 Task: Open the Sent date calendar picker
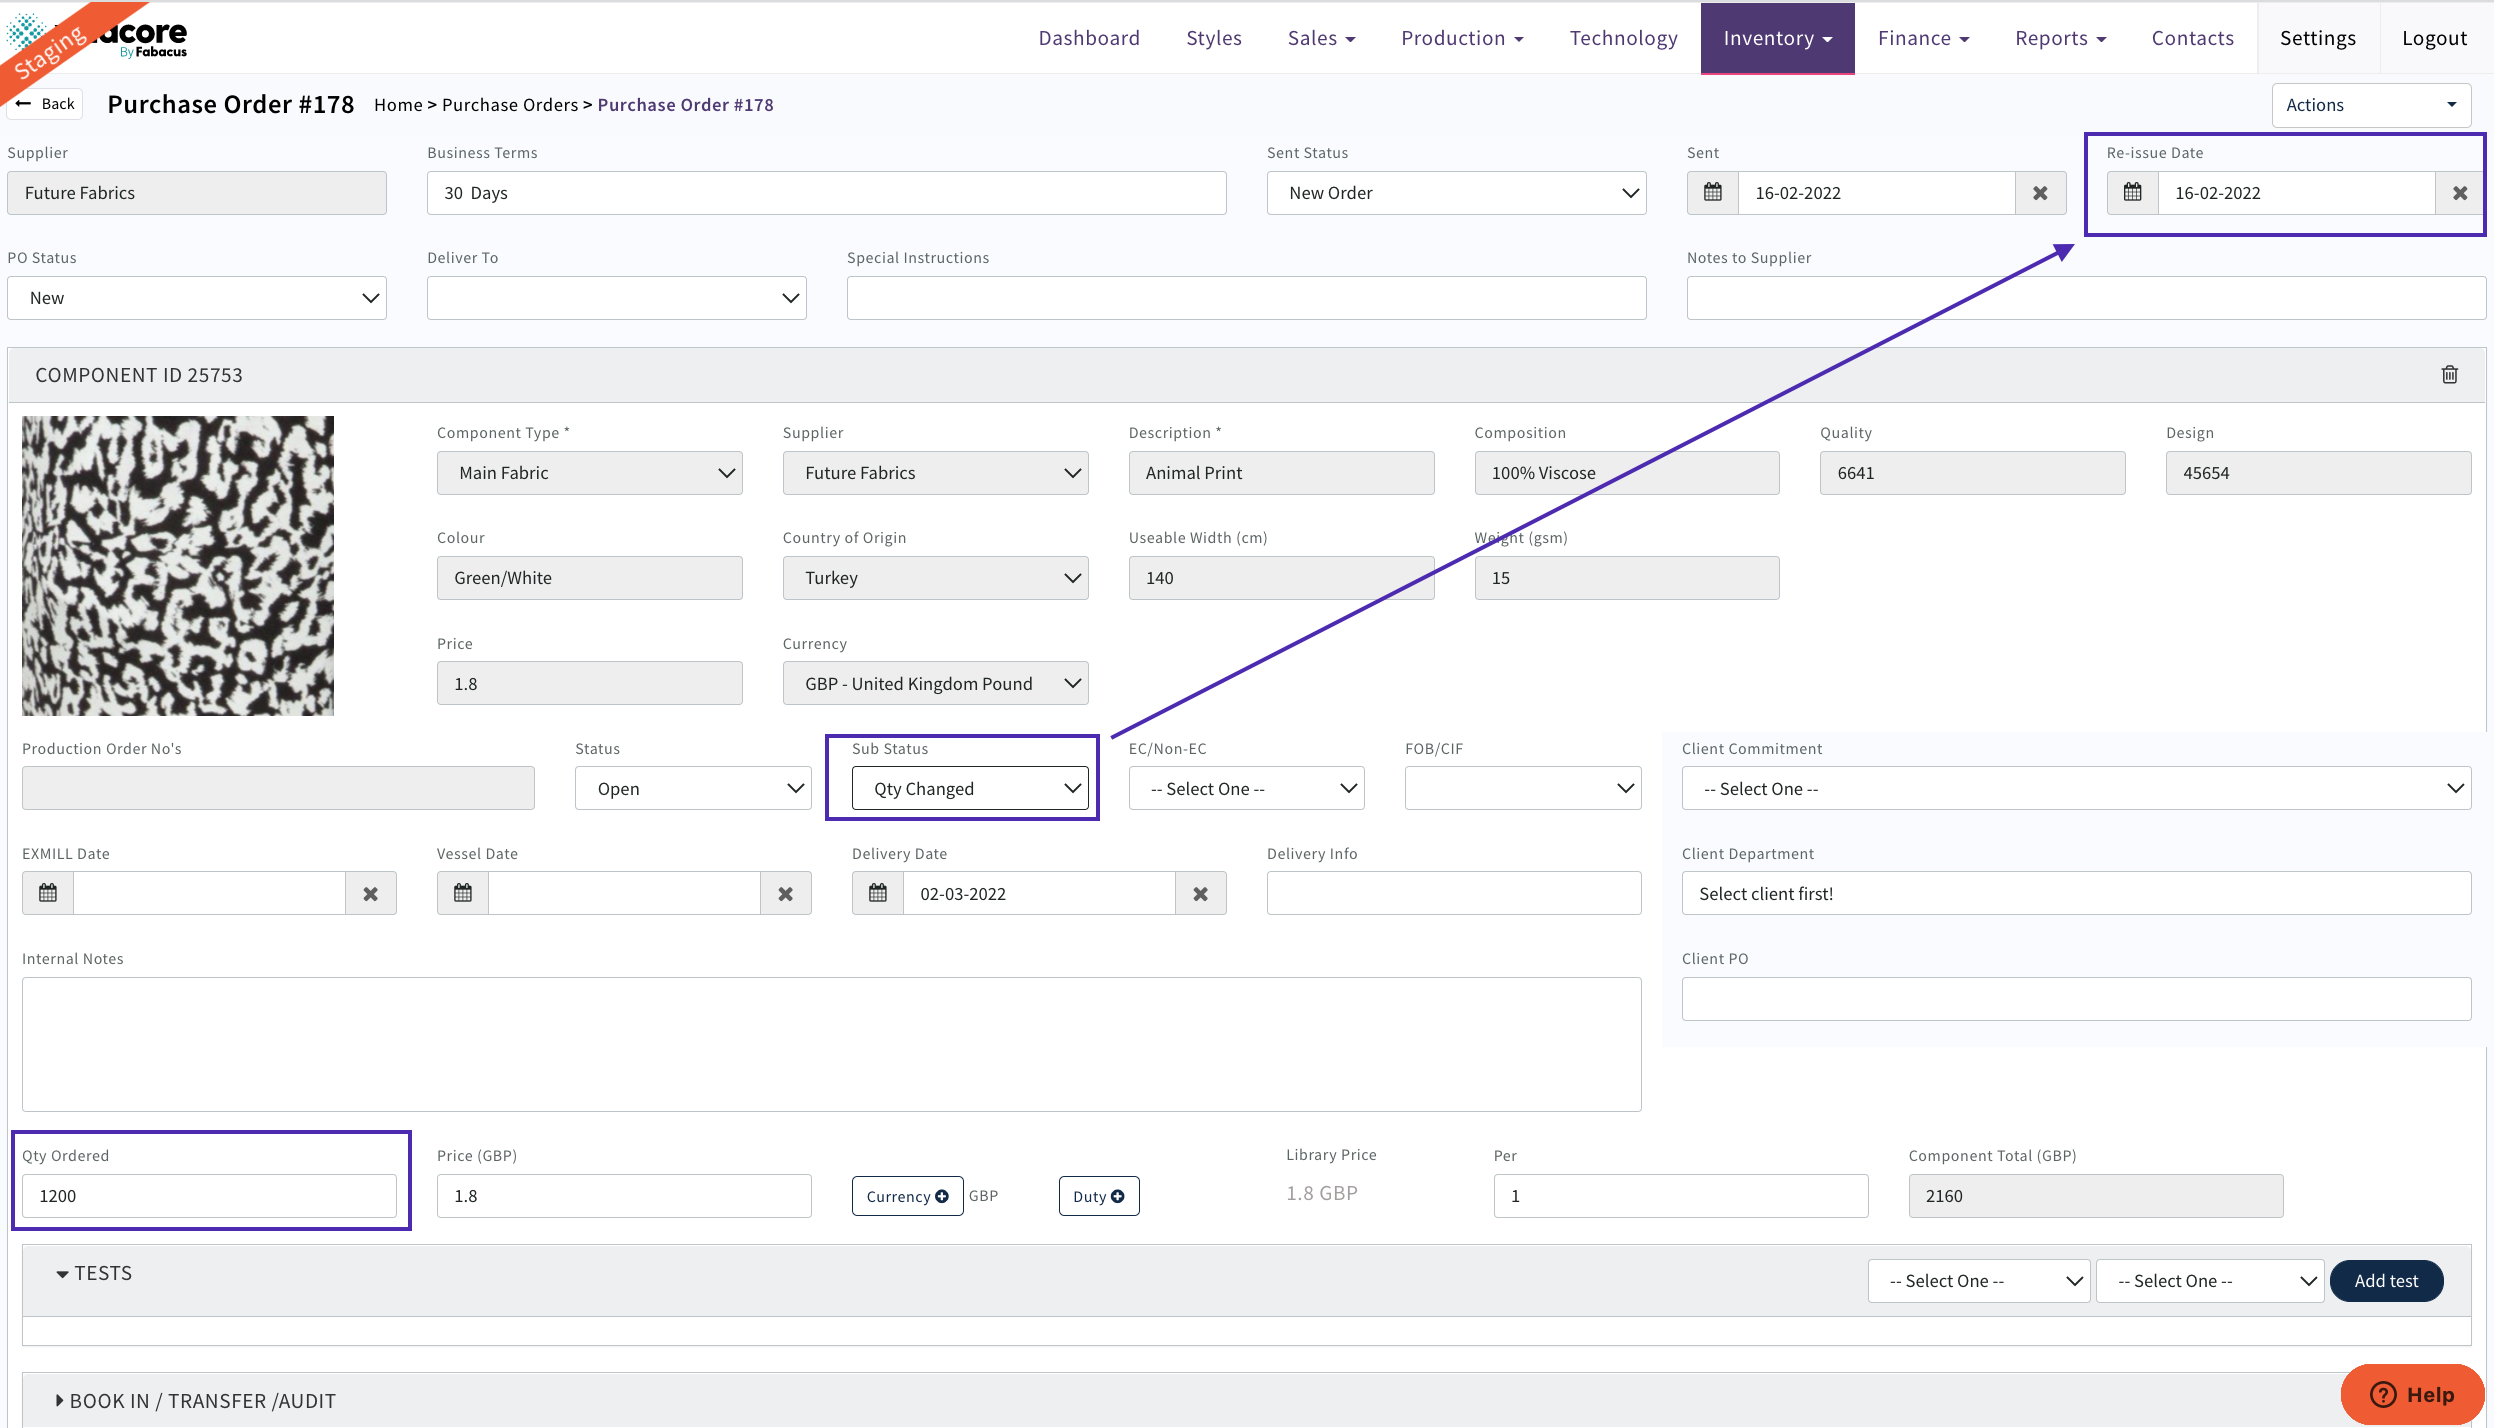click(1712, 192)
